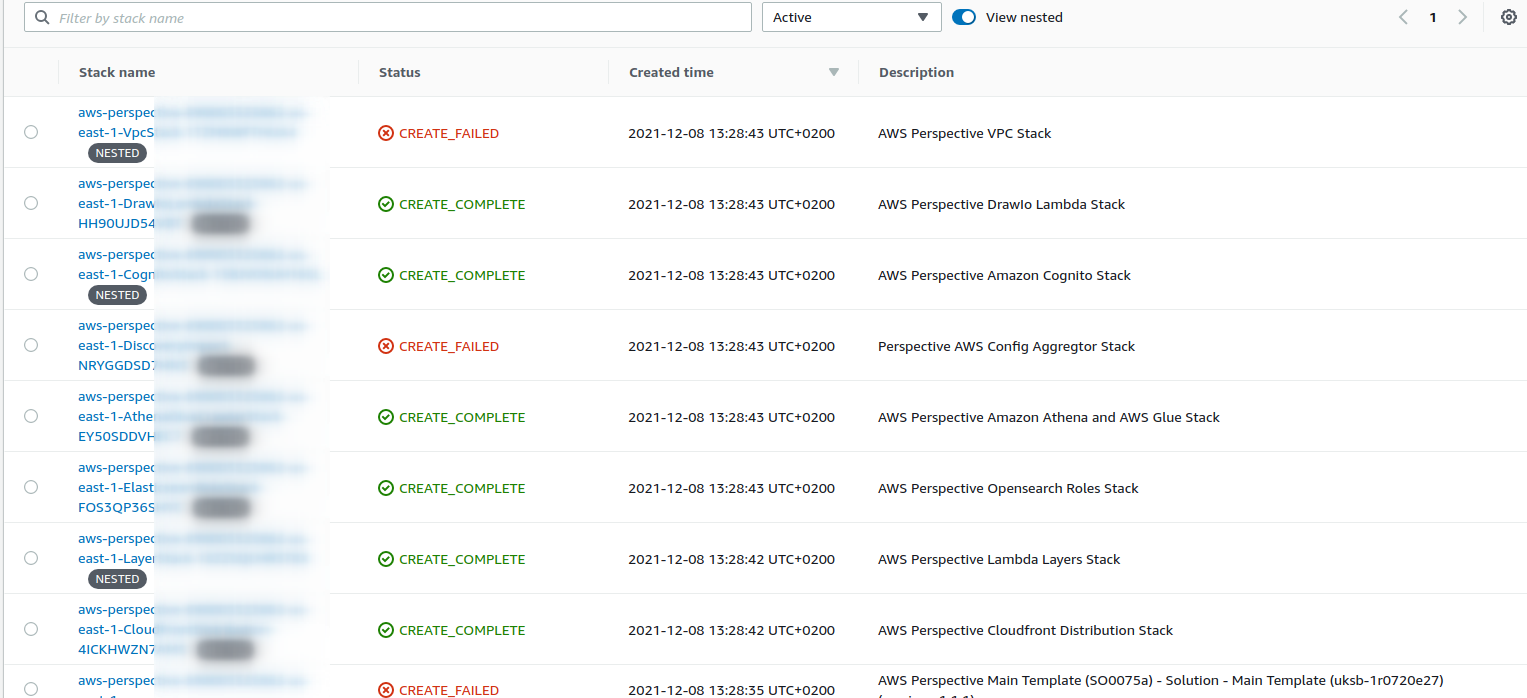Click the Filter by stack name field
Viewport: 1527px width, 698px height.
click(x=388, y=17)
